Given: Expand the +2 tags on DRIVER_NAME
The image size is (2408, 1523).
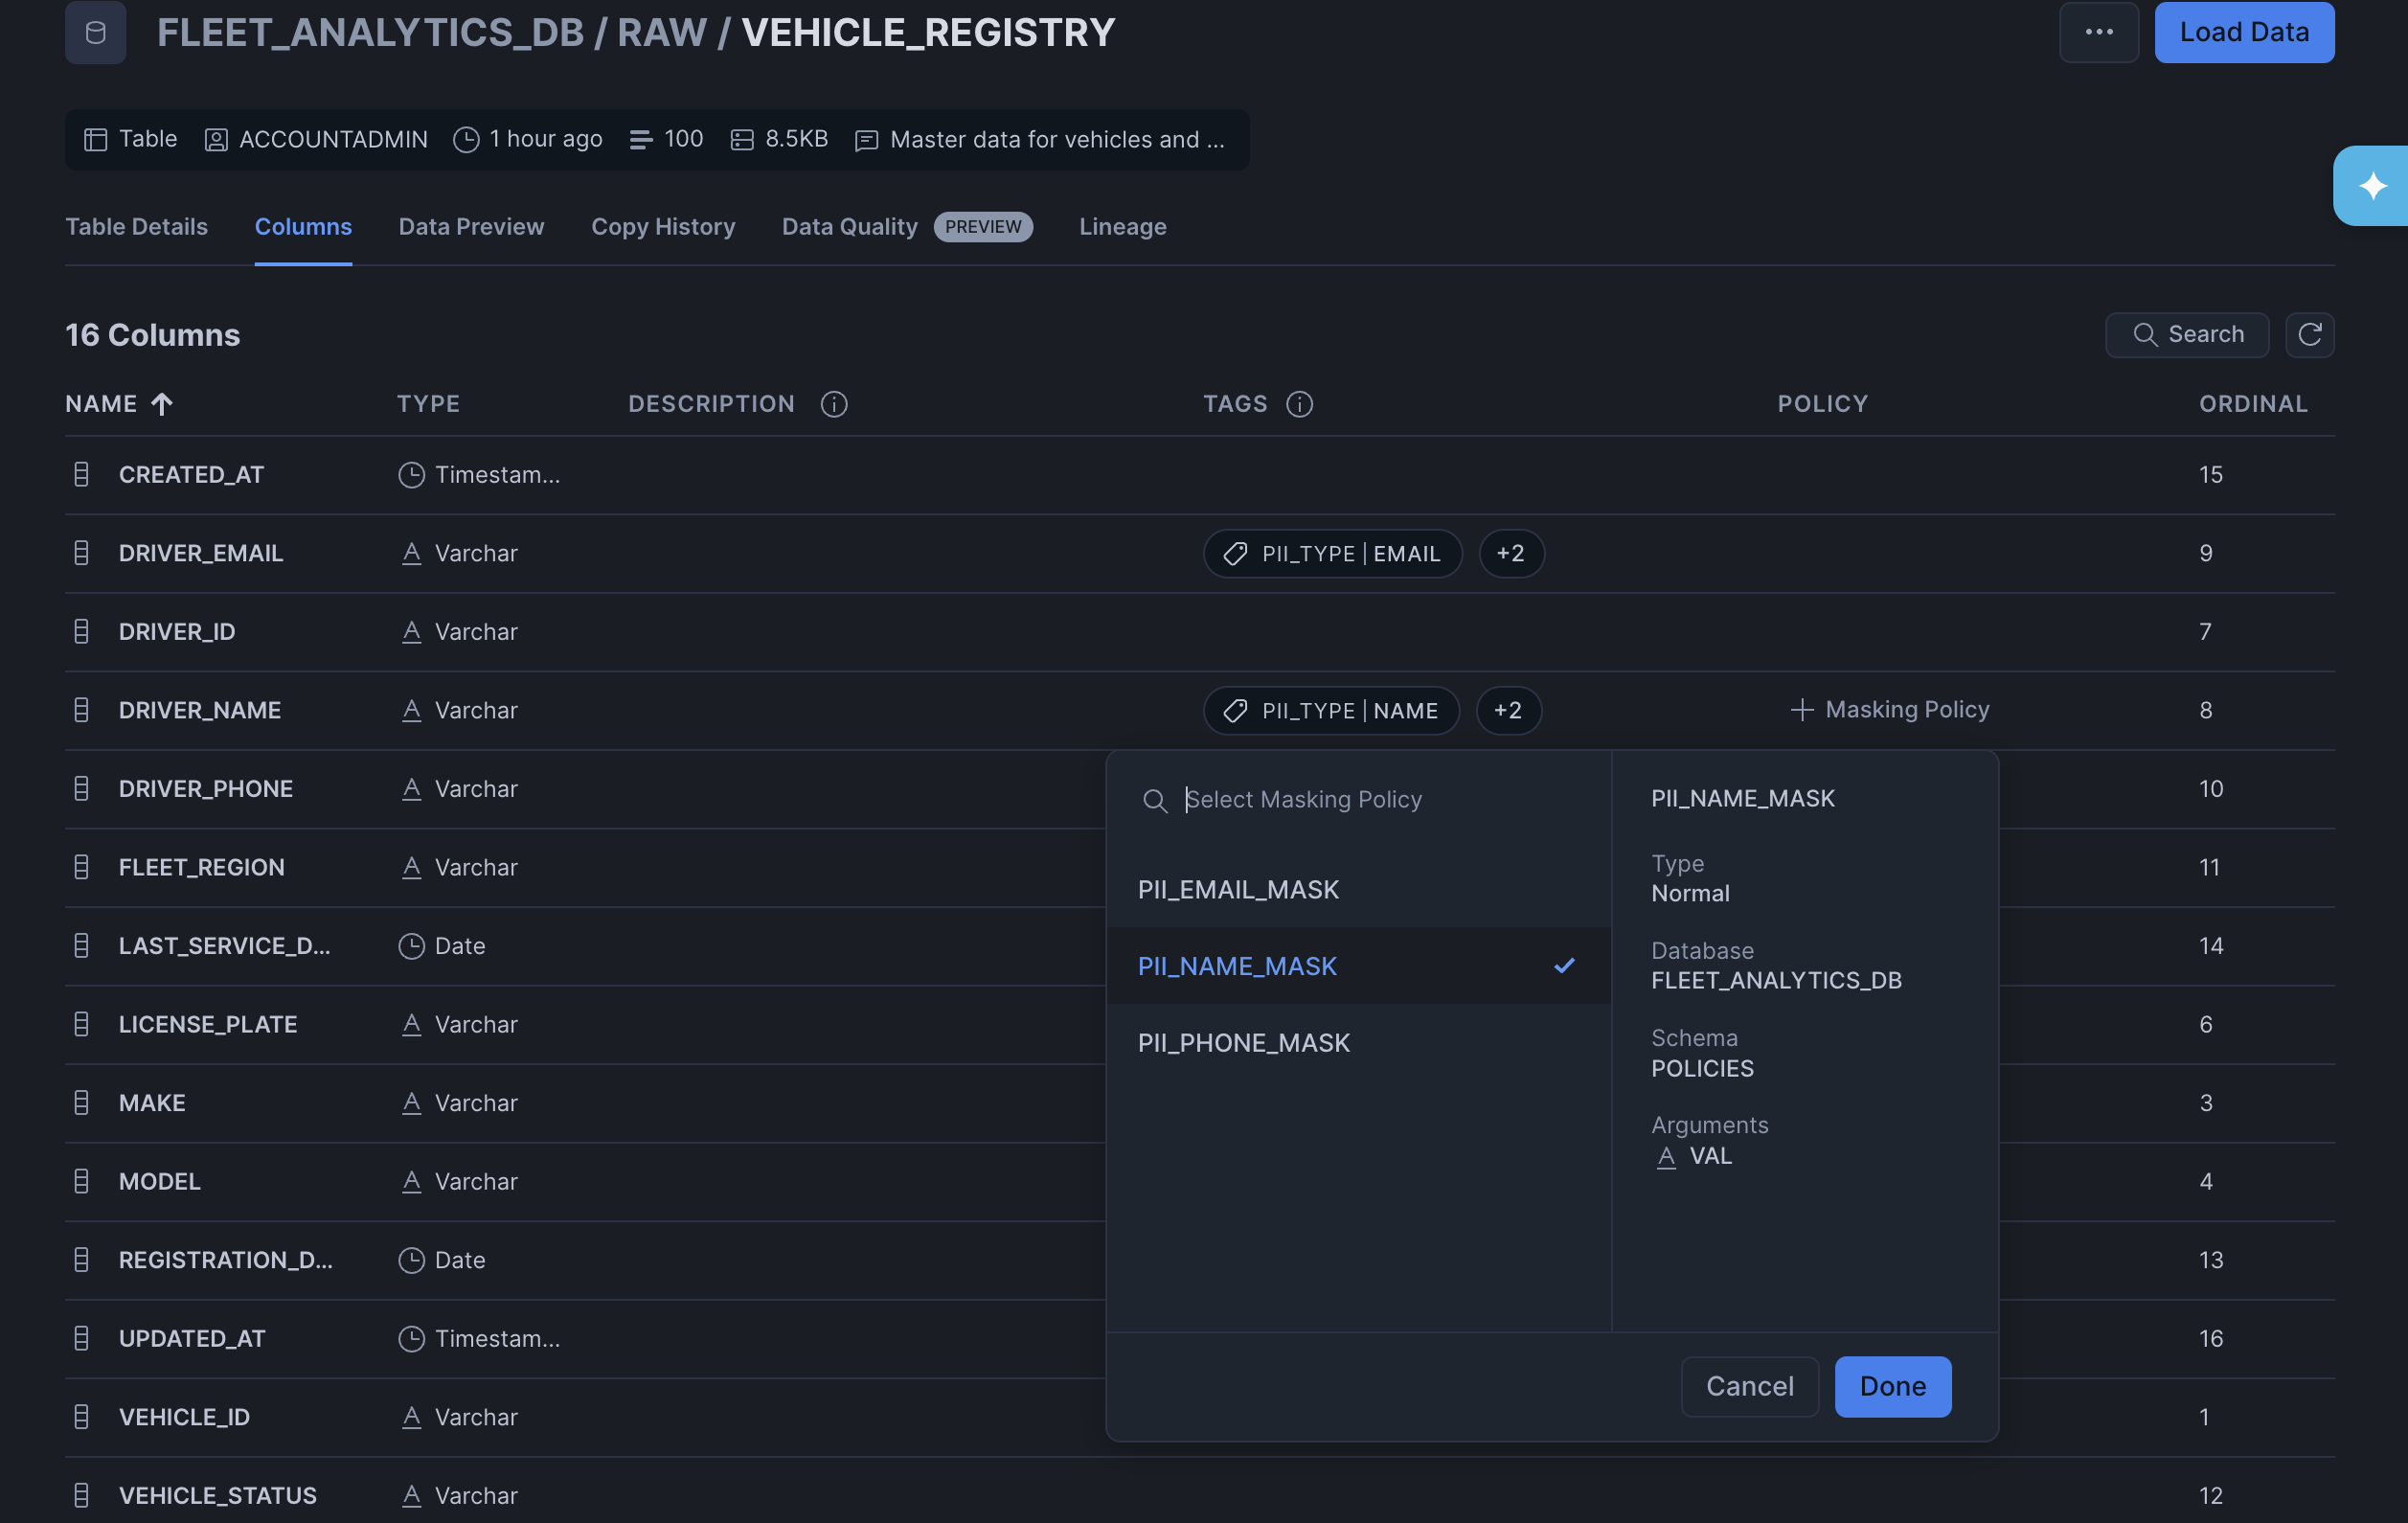Looking at the screenshot, I should click(x=1507, y=710).
